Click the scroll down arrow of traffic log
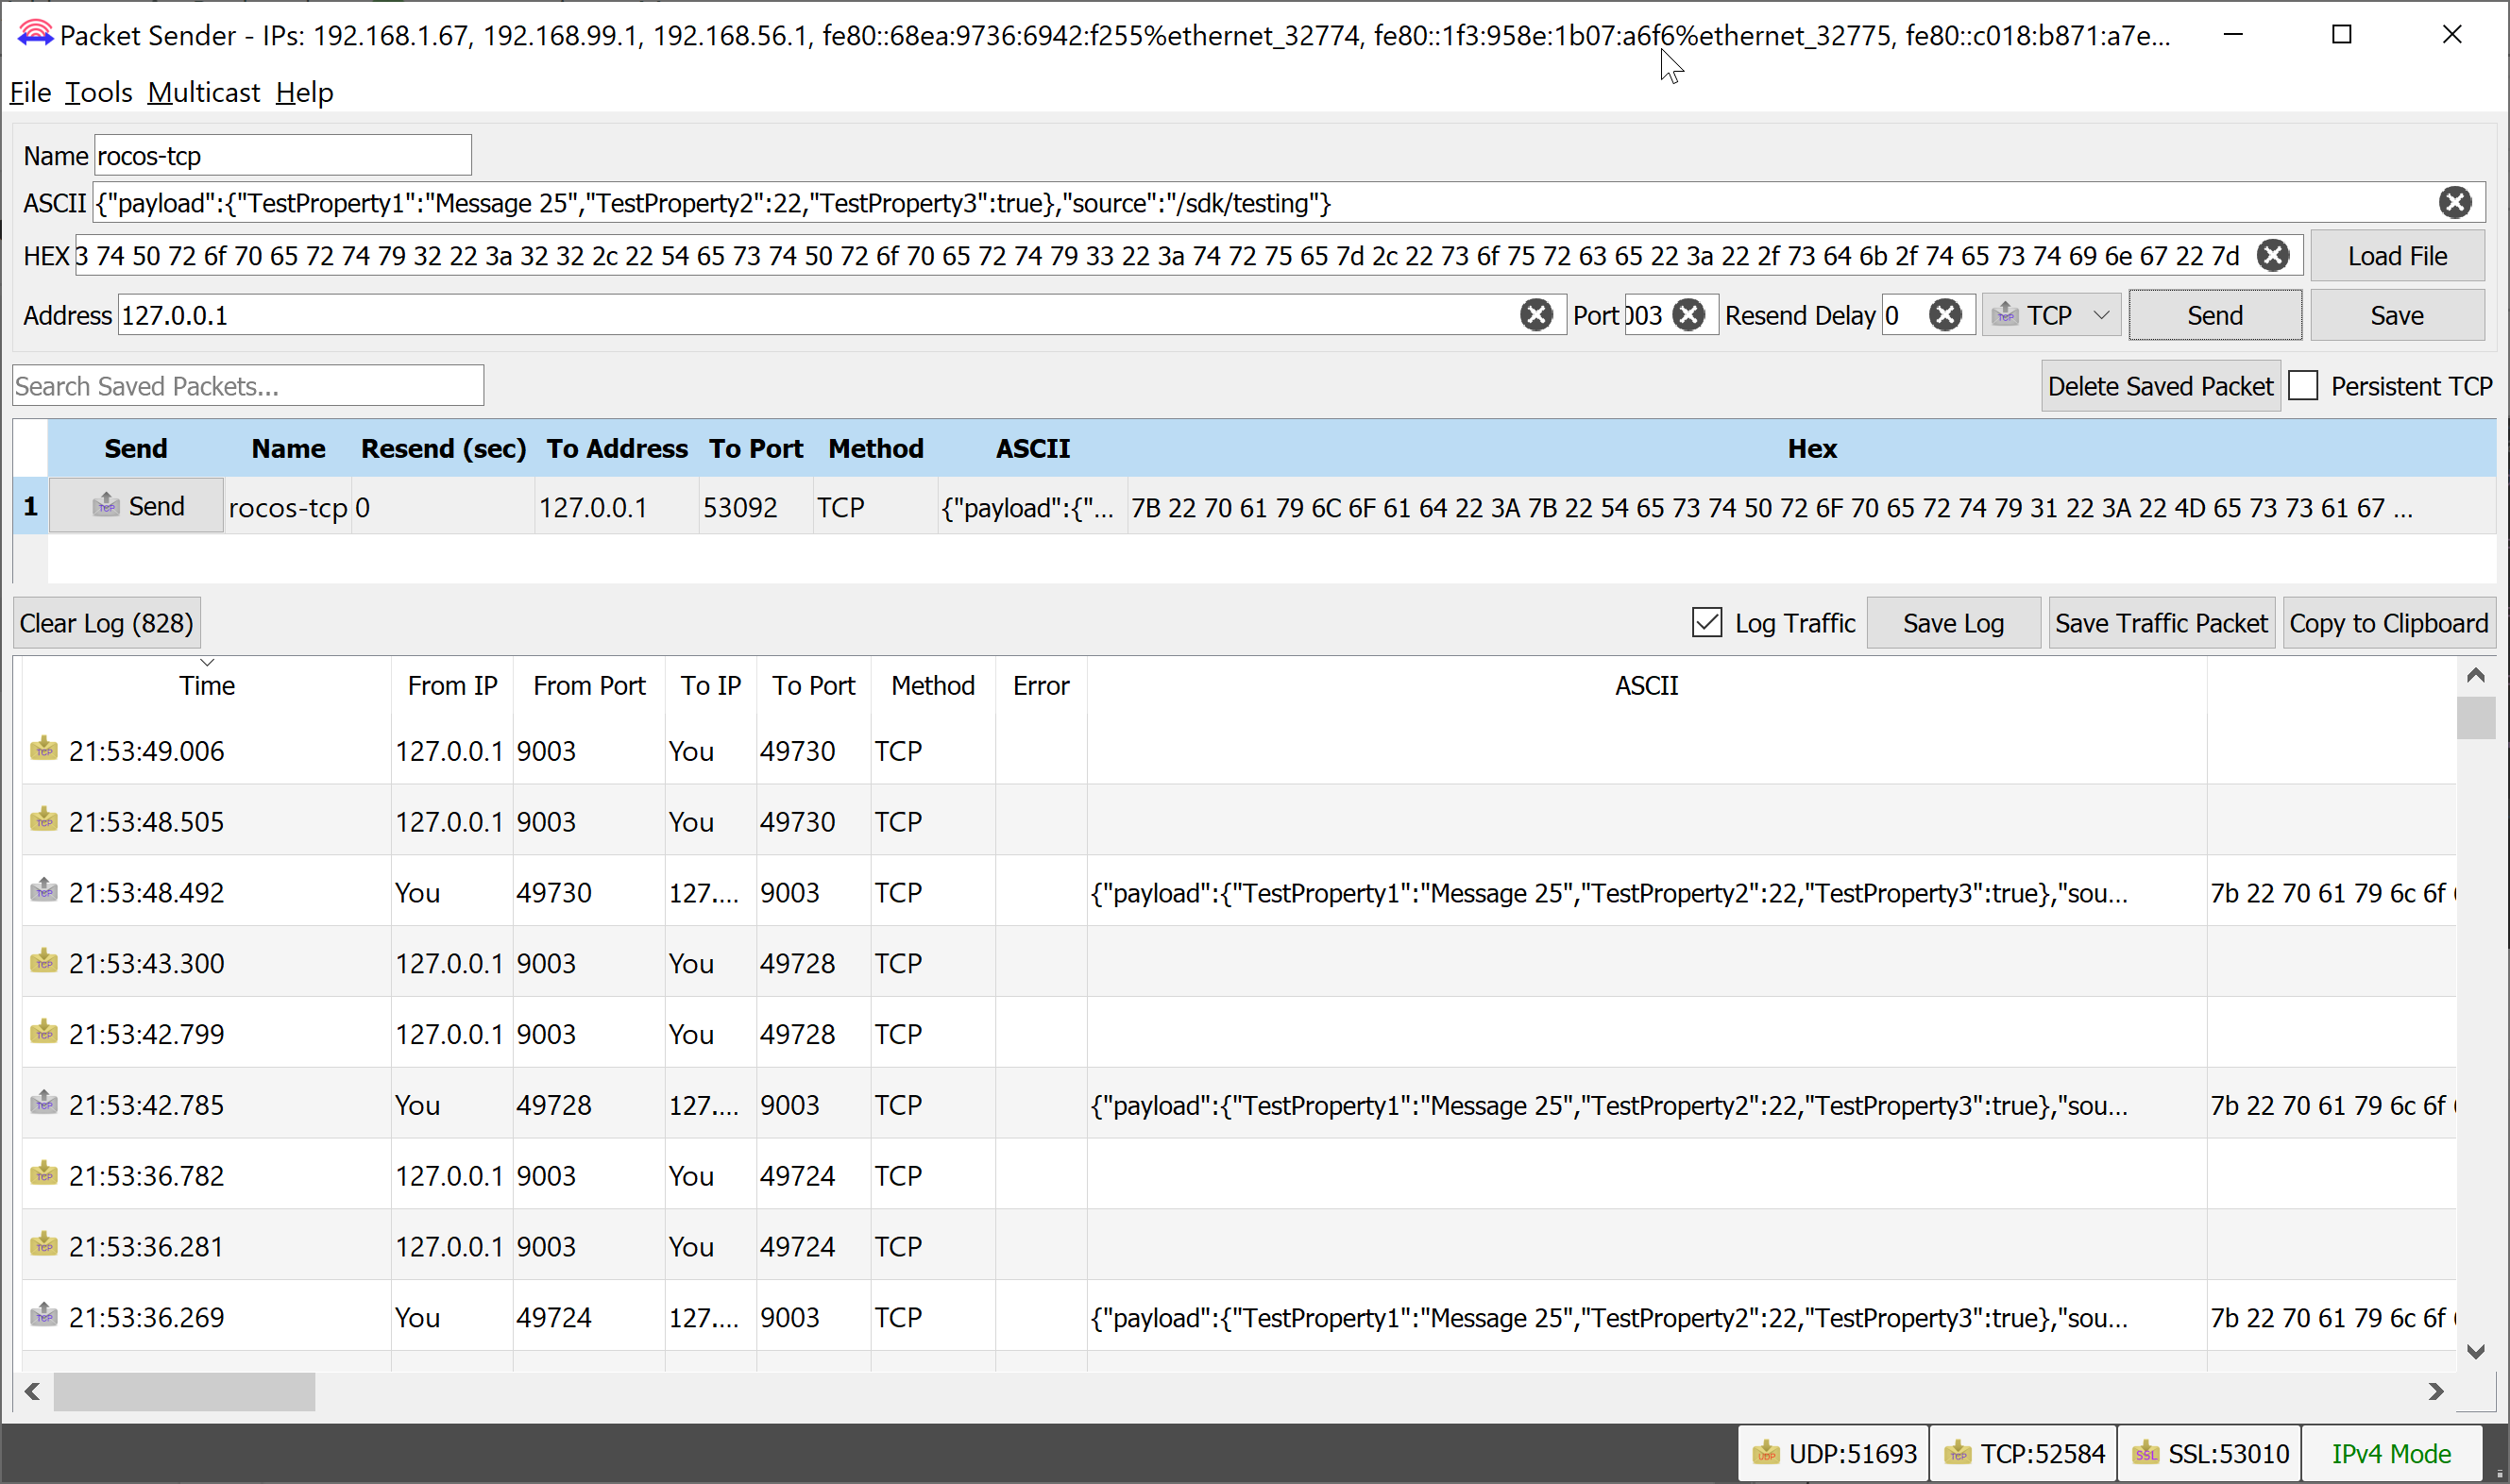Image resolution: width=2510 pixels, height=1484 pixels. (2476, 1351)
